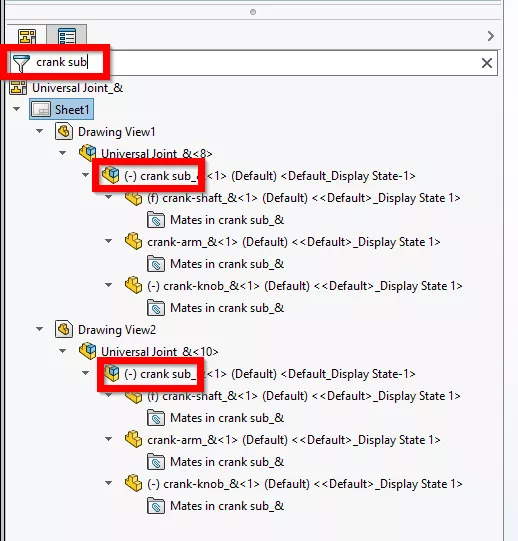Screen dimensions: 518x541
Task: Click the filter funnel icon
Action: point(21,63)
